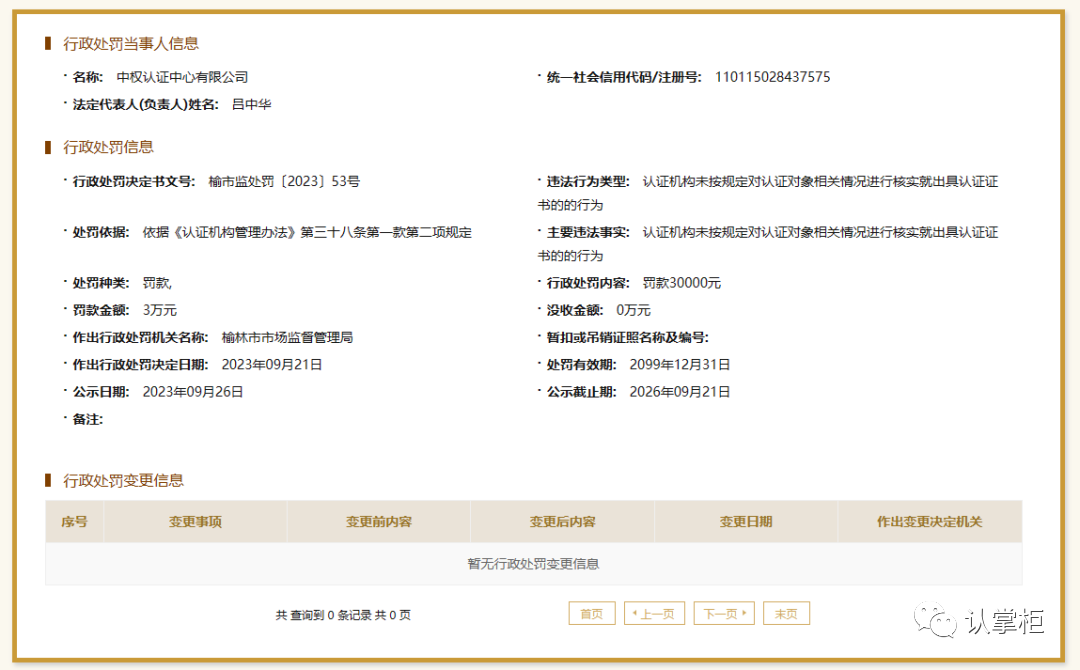The image size is (1080, 670).
Task: Click section heading 行政处罚变更信息
Action: tap(123, 481)
